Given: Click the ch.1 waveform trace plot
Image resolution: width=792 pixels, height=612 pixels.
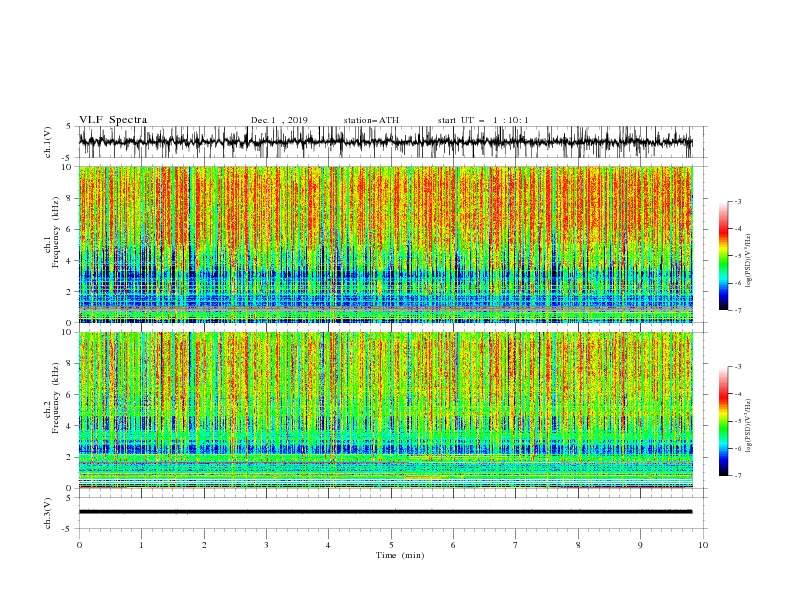Looking at the screenshot, I should coord(385,142).
